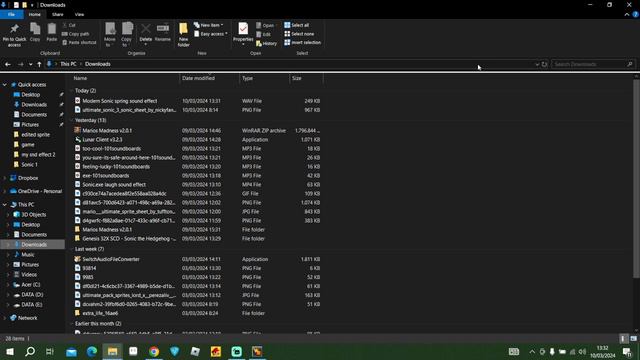Open the Copy to ribbon button
The height and width of the screenshot is (360, 640).
pyautogui.click(x=127, y=35)
